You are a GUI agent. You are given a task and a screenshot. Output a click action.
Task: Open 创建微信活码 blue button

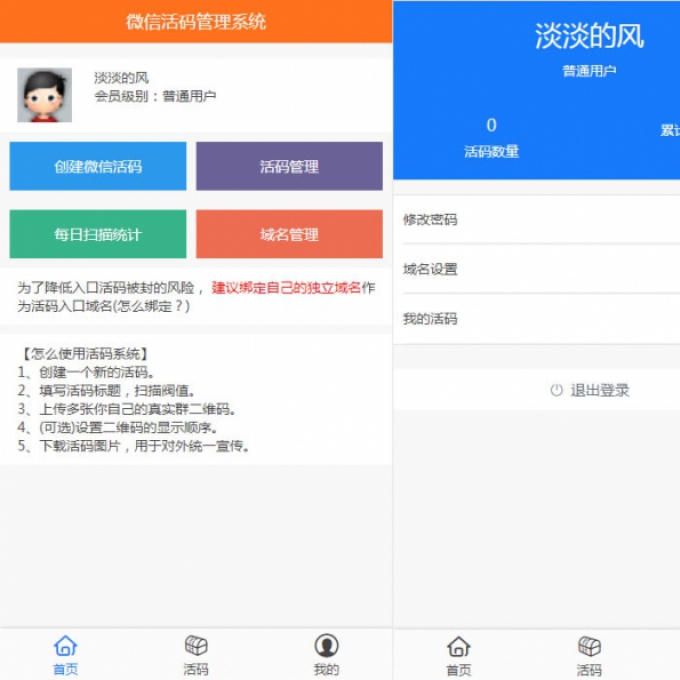click(98, 166)
